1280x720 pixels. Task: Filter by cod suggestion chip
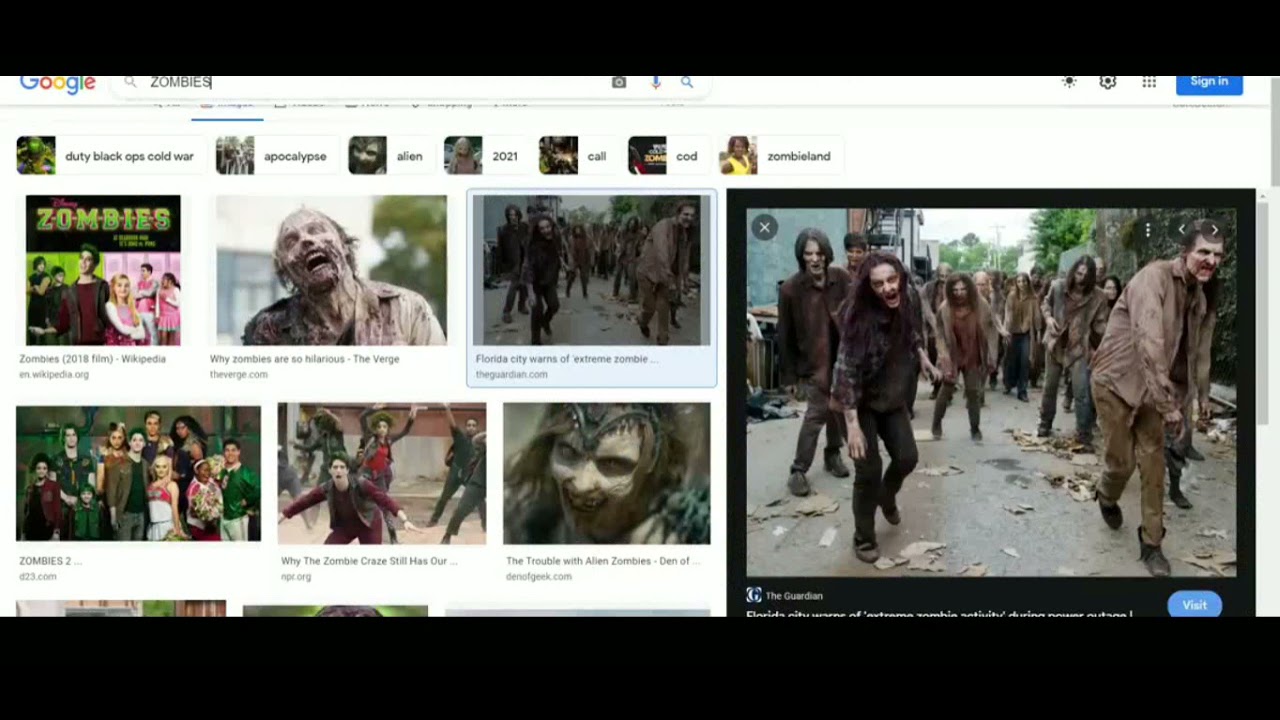tap(668, 156)
